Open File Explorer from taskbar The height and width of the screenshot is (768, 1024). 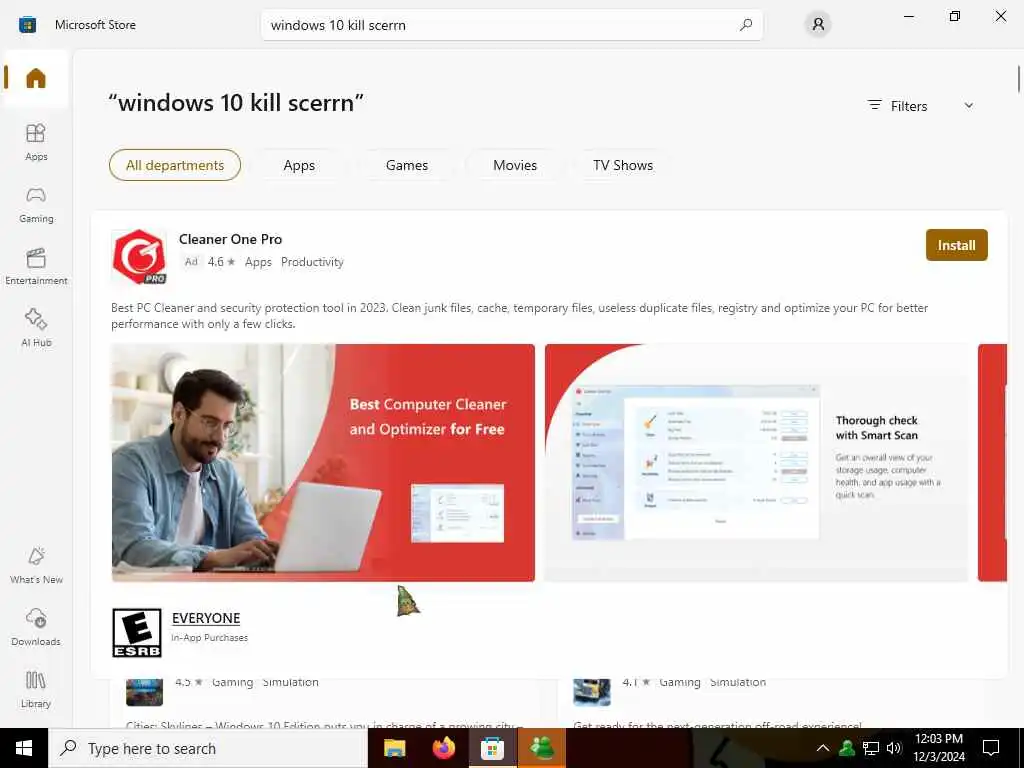click(394, 748)
